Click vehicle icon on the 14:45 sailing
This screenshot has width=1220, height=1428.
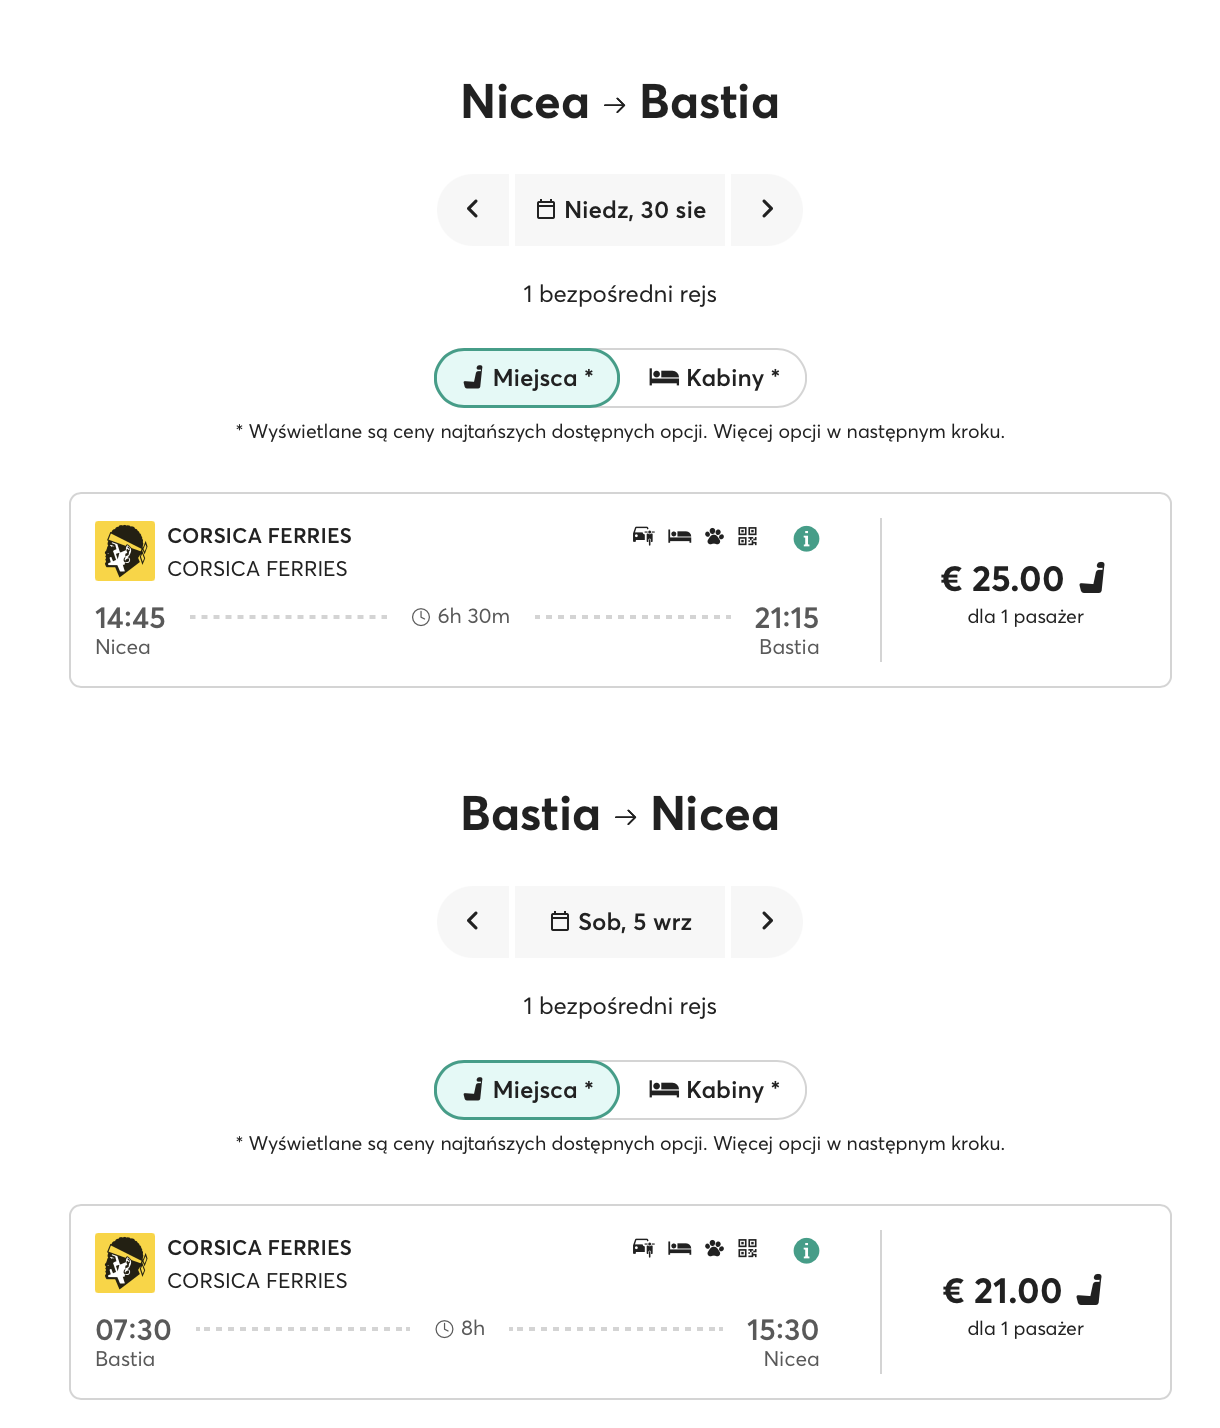(x=643, y=536)
